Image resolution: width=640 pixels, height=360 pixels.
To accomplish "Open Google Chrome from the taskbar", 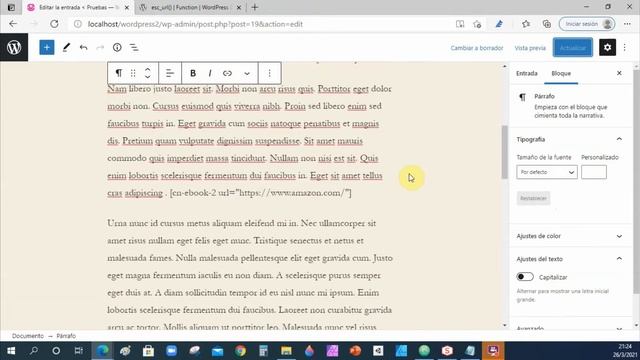I will click(x=240, y=351).
